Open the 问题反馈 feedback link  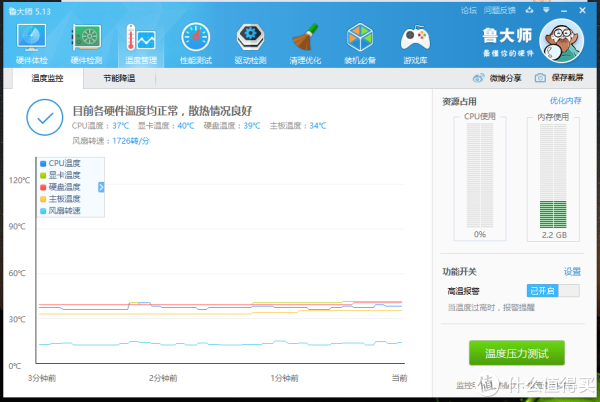pyautogui.click(x=499, y=10)
